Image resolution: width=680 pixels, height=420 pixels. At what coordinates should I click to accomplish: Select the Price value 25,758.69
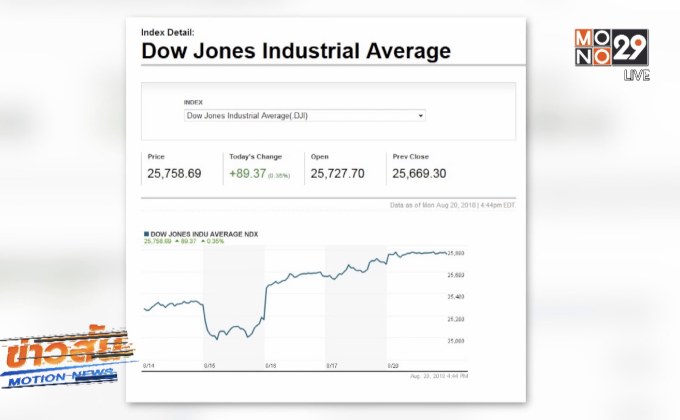[x=174, y=174]
